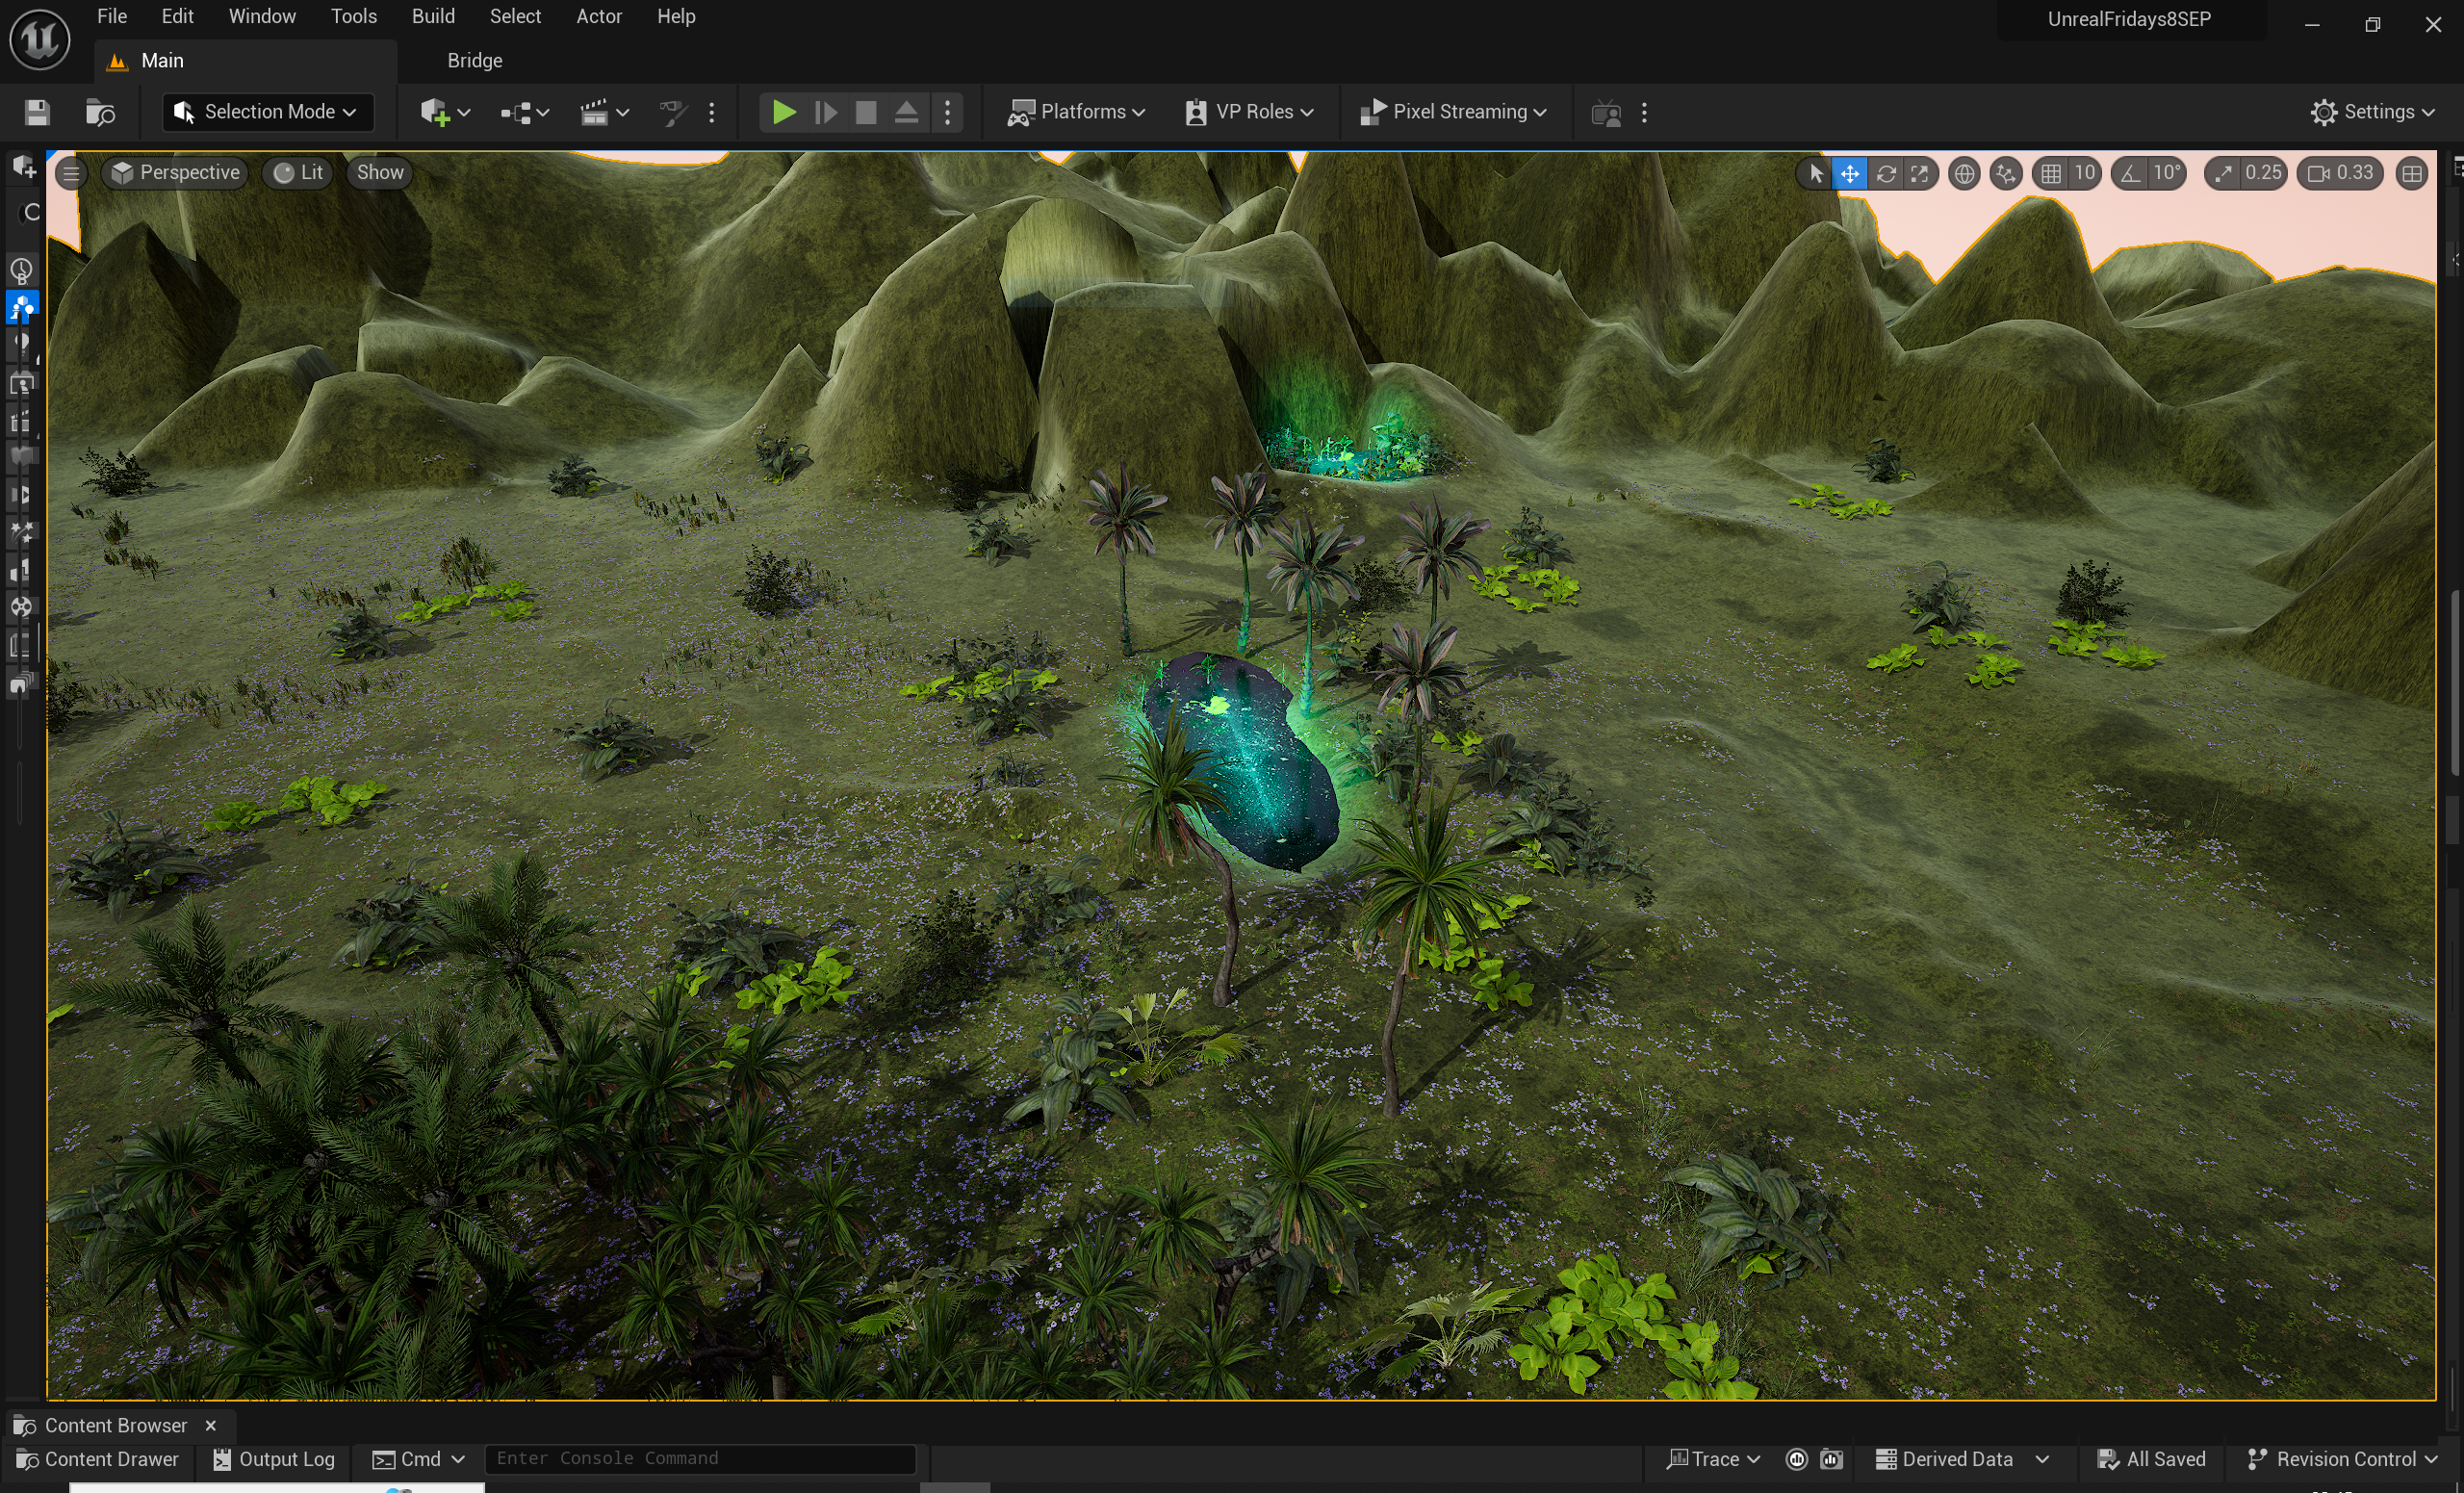The width and height of the screenshot is (2464, 1493).
Task: Open the Selection Mode dropdown
Action: (x=267, y=112)
